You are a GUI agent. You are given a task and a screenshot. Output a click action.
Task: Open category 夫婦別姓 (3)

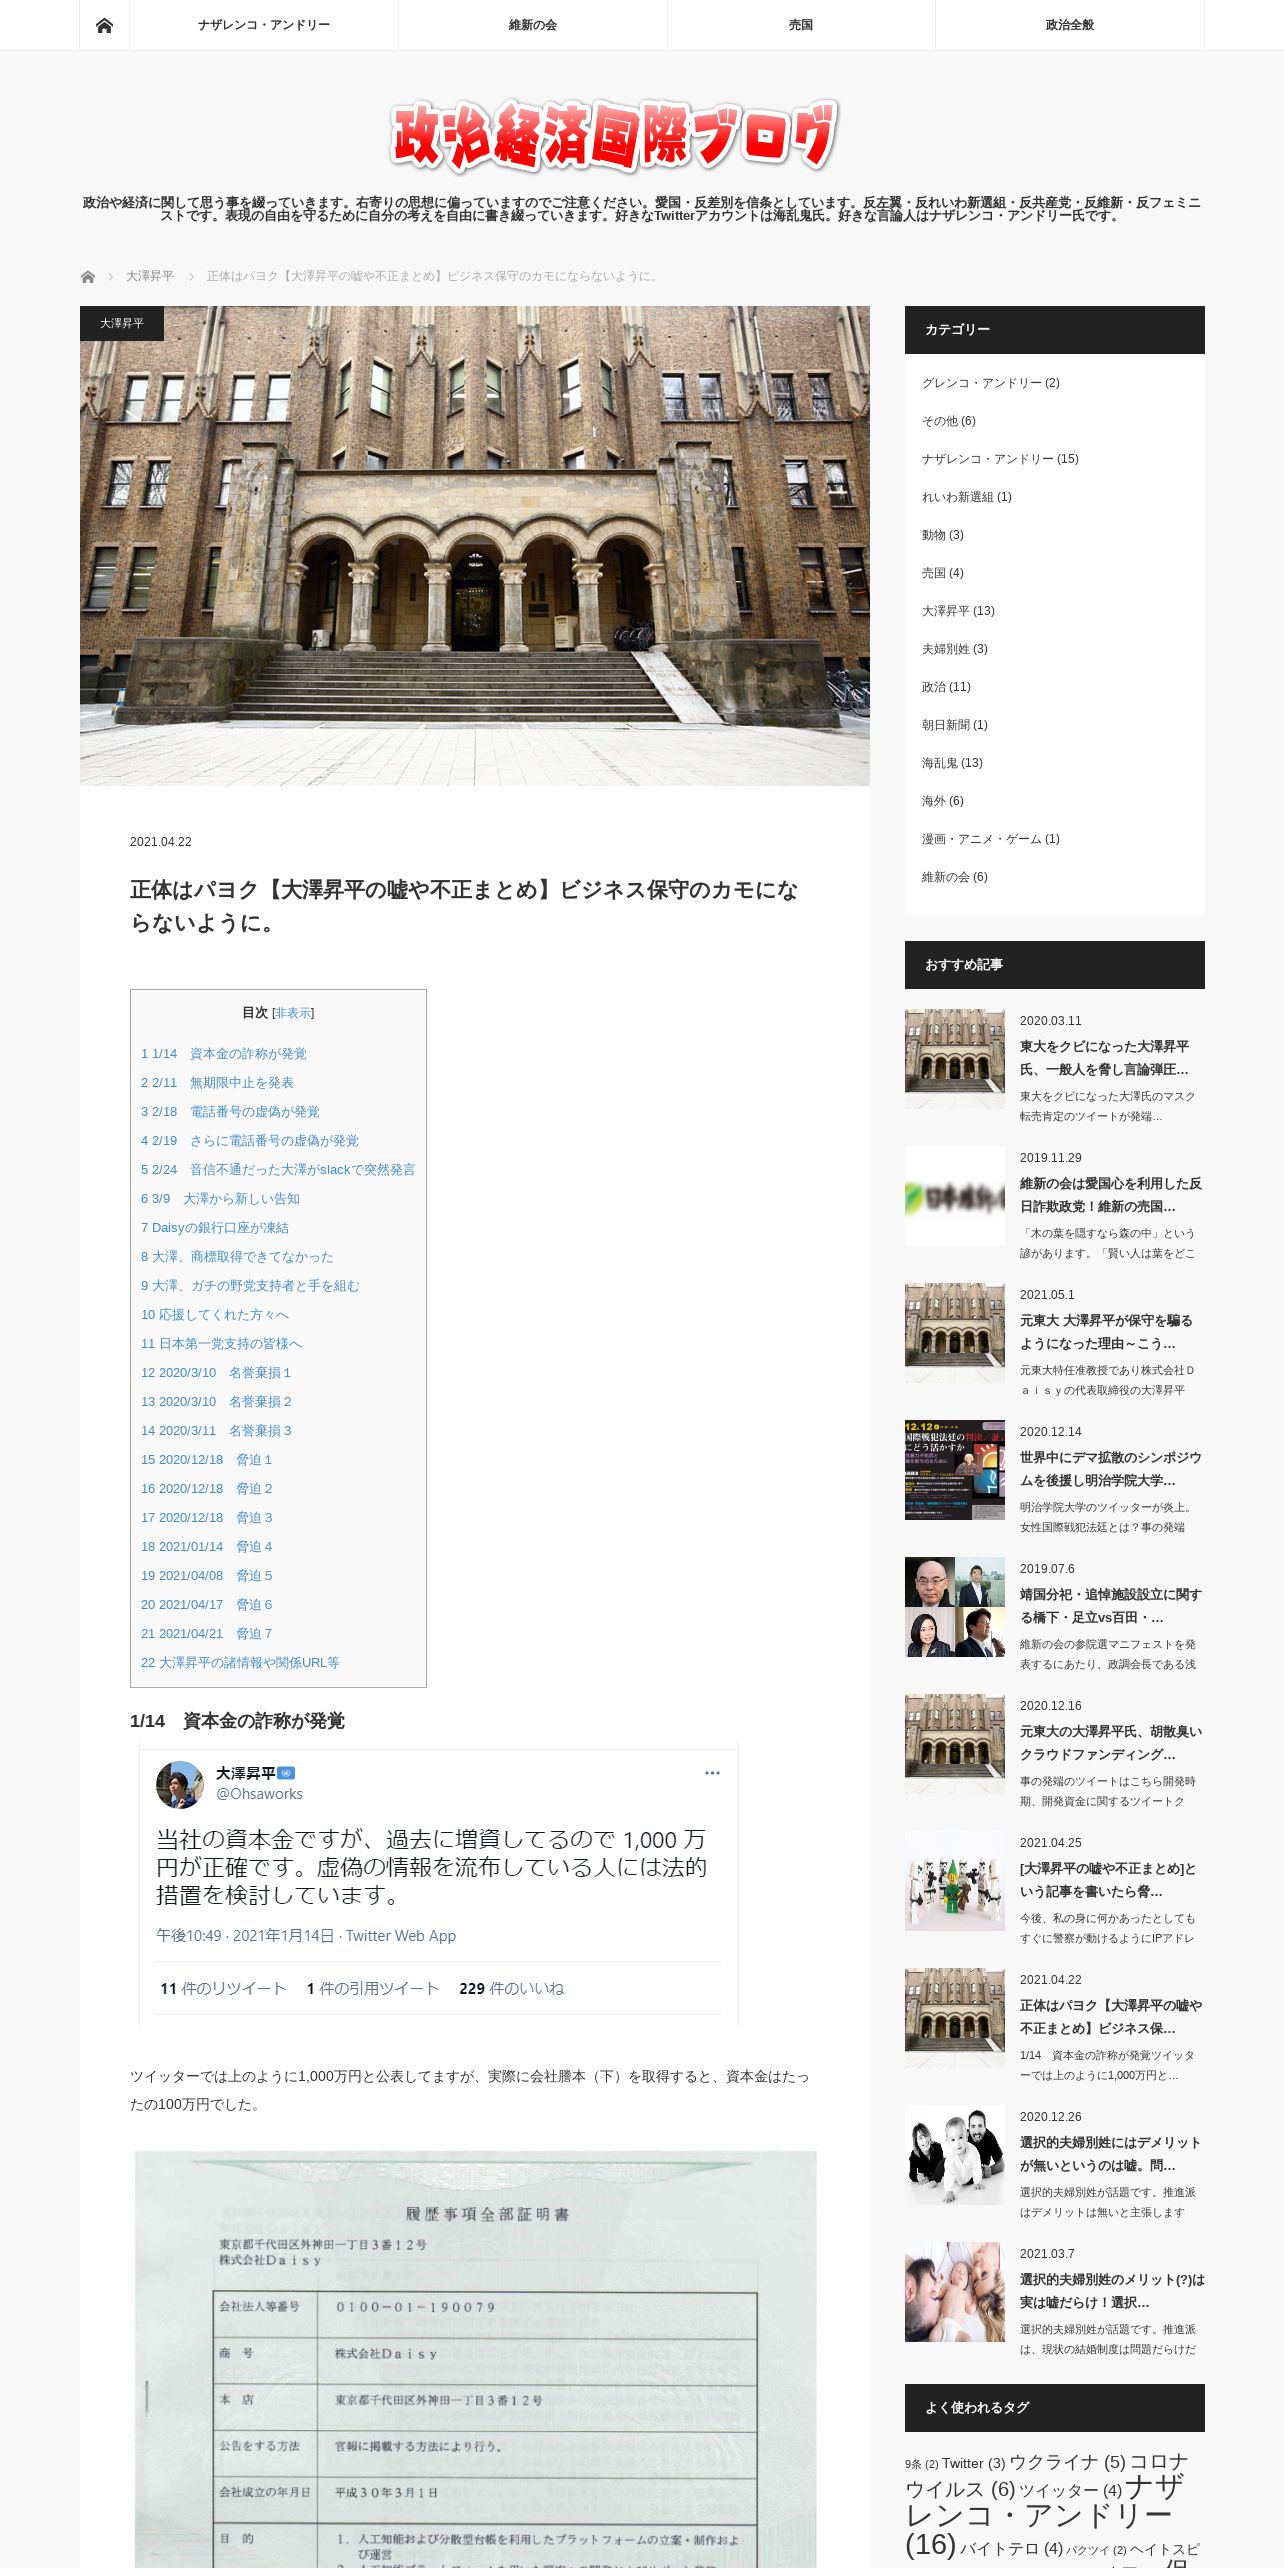click(x=955, y=649)
